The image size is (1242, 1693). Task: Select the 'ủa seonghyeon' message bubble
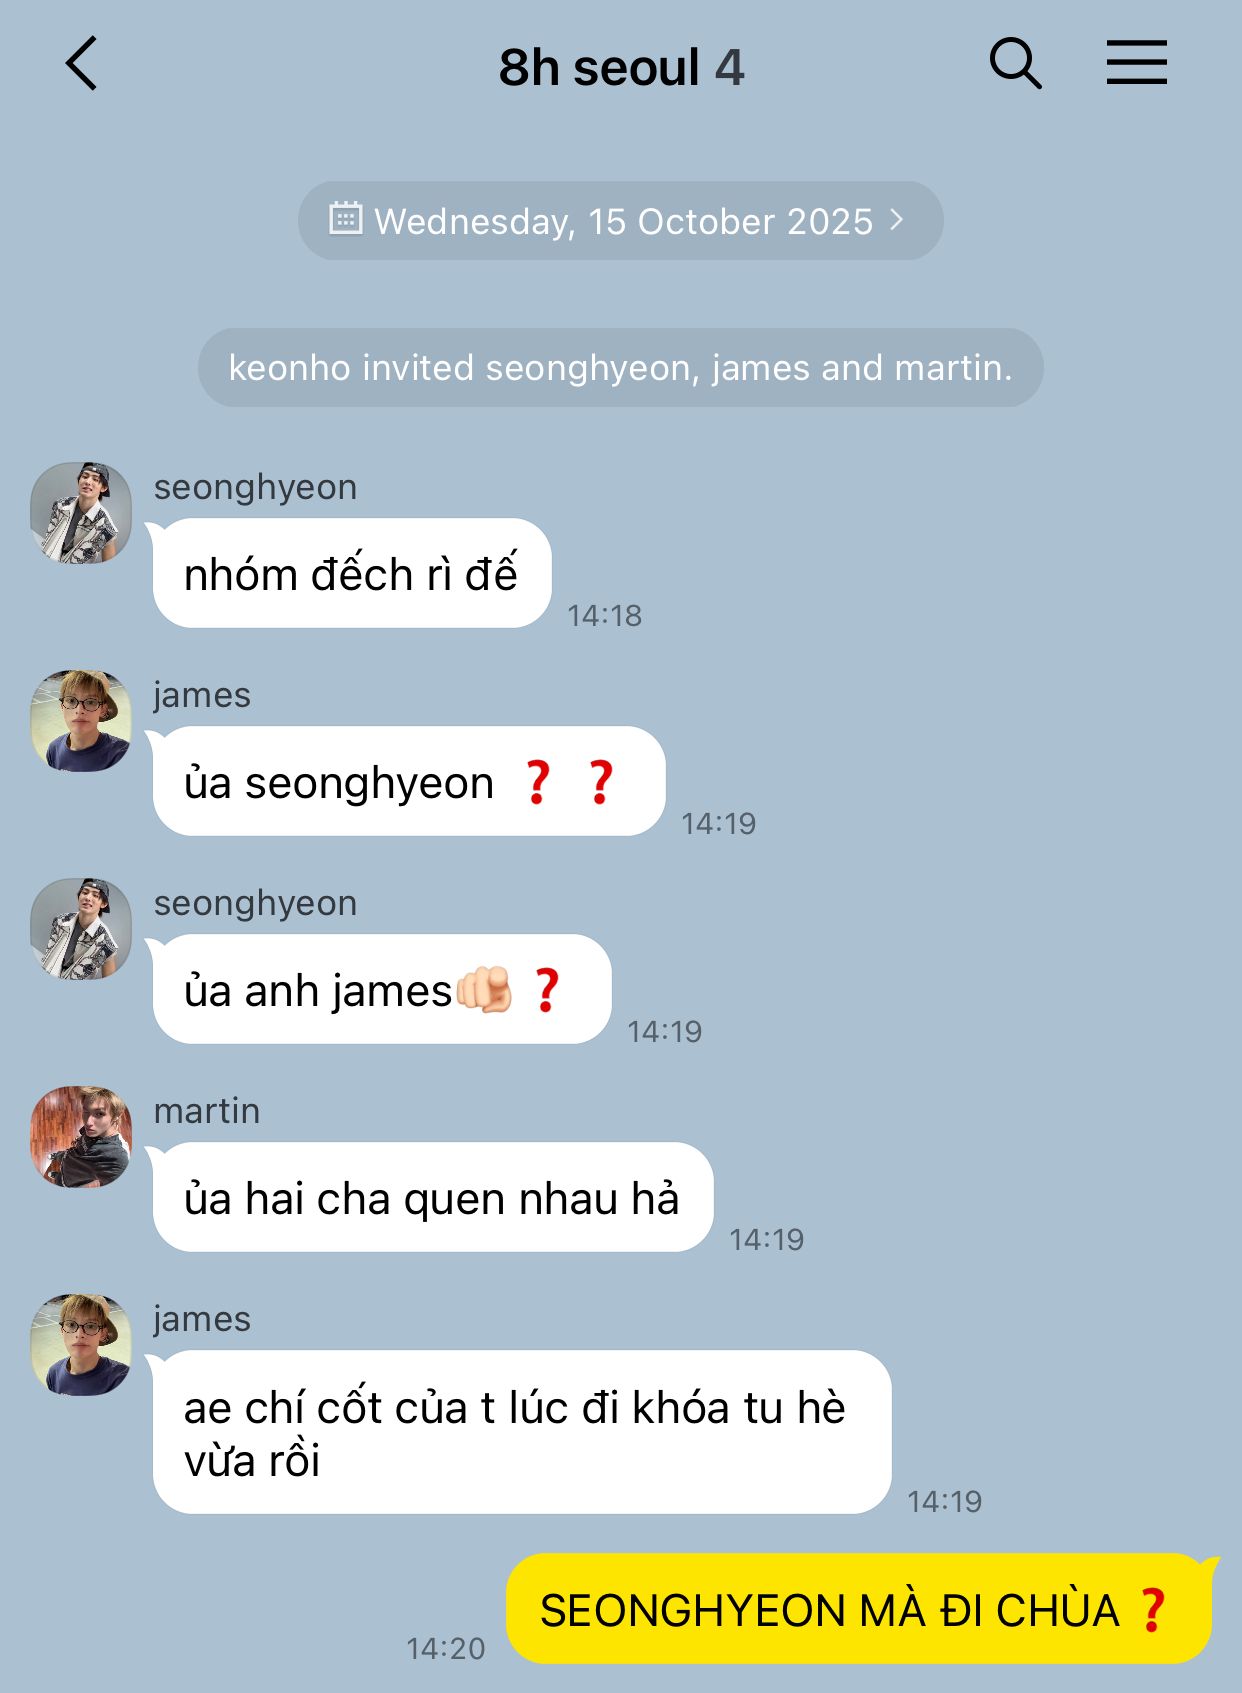click(408, 781)
